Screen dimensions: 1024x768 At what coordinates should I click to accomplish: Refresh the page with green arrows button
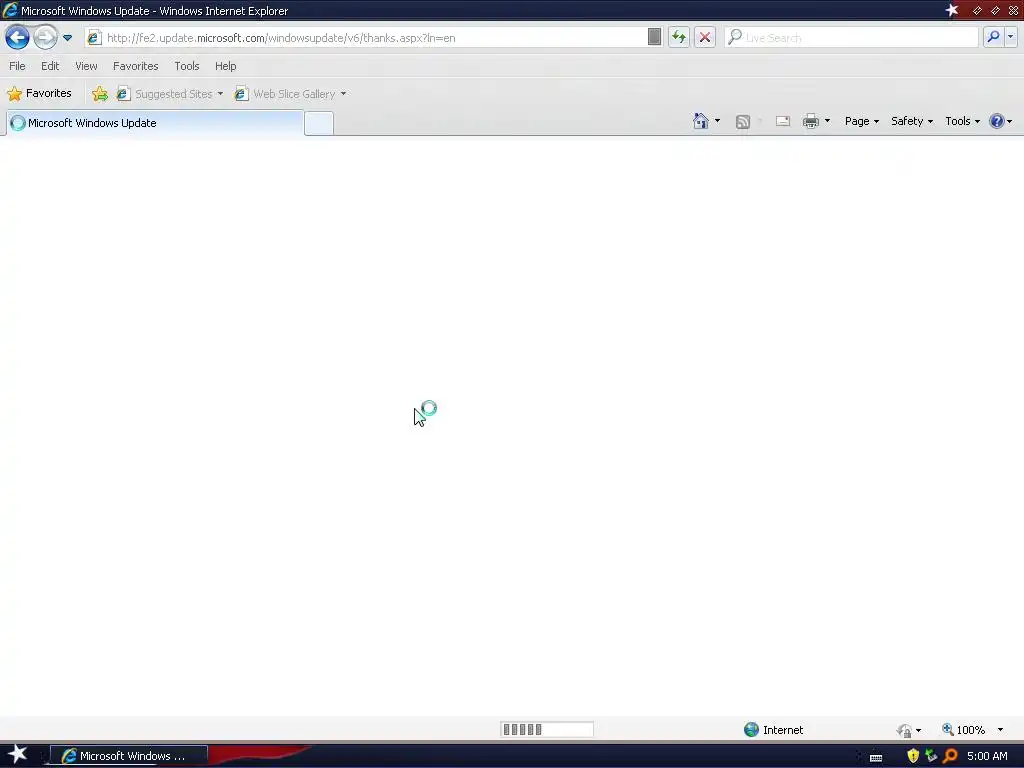(x=679, y=37)
